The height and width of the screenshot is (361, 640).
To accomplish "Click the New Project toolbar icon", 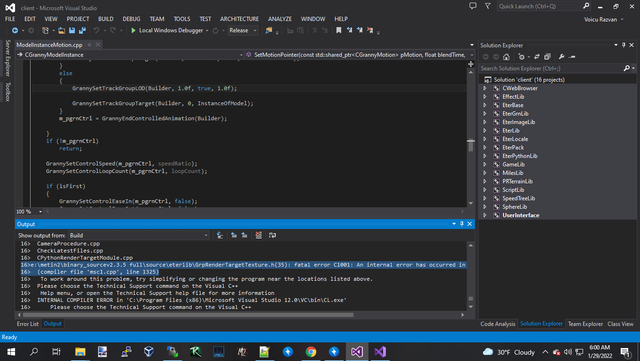I will 45,31.
